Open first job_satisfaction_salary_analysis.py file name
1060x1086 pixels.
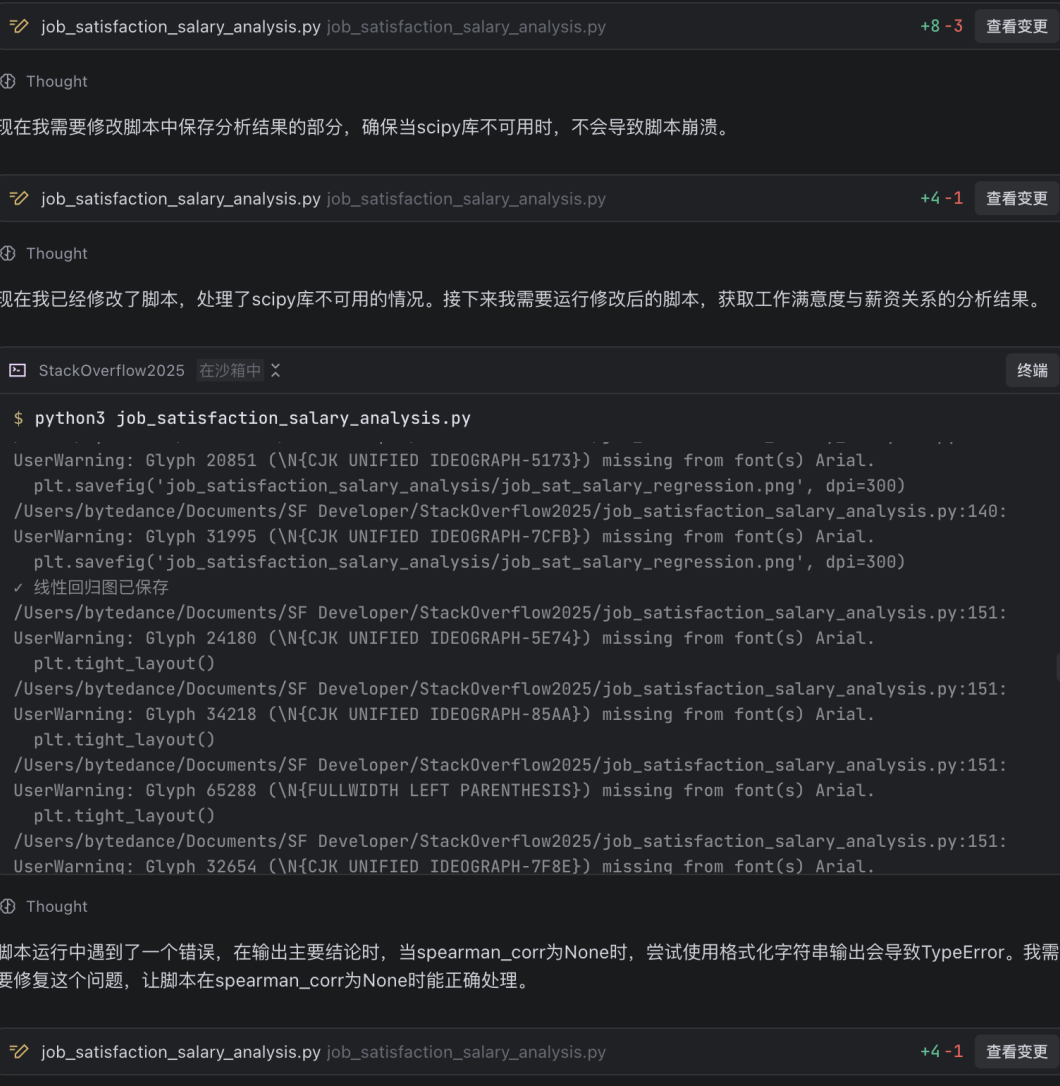click(181, 26)
